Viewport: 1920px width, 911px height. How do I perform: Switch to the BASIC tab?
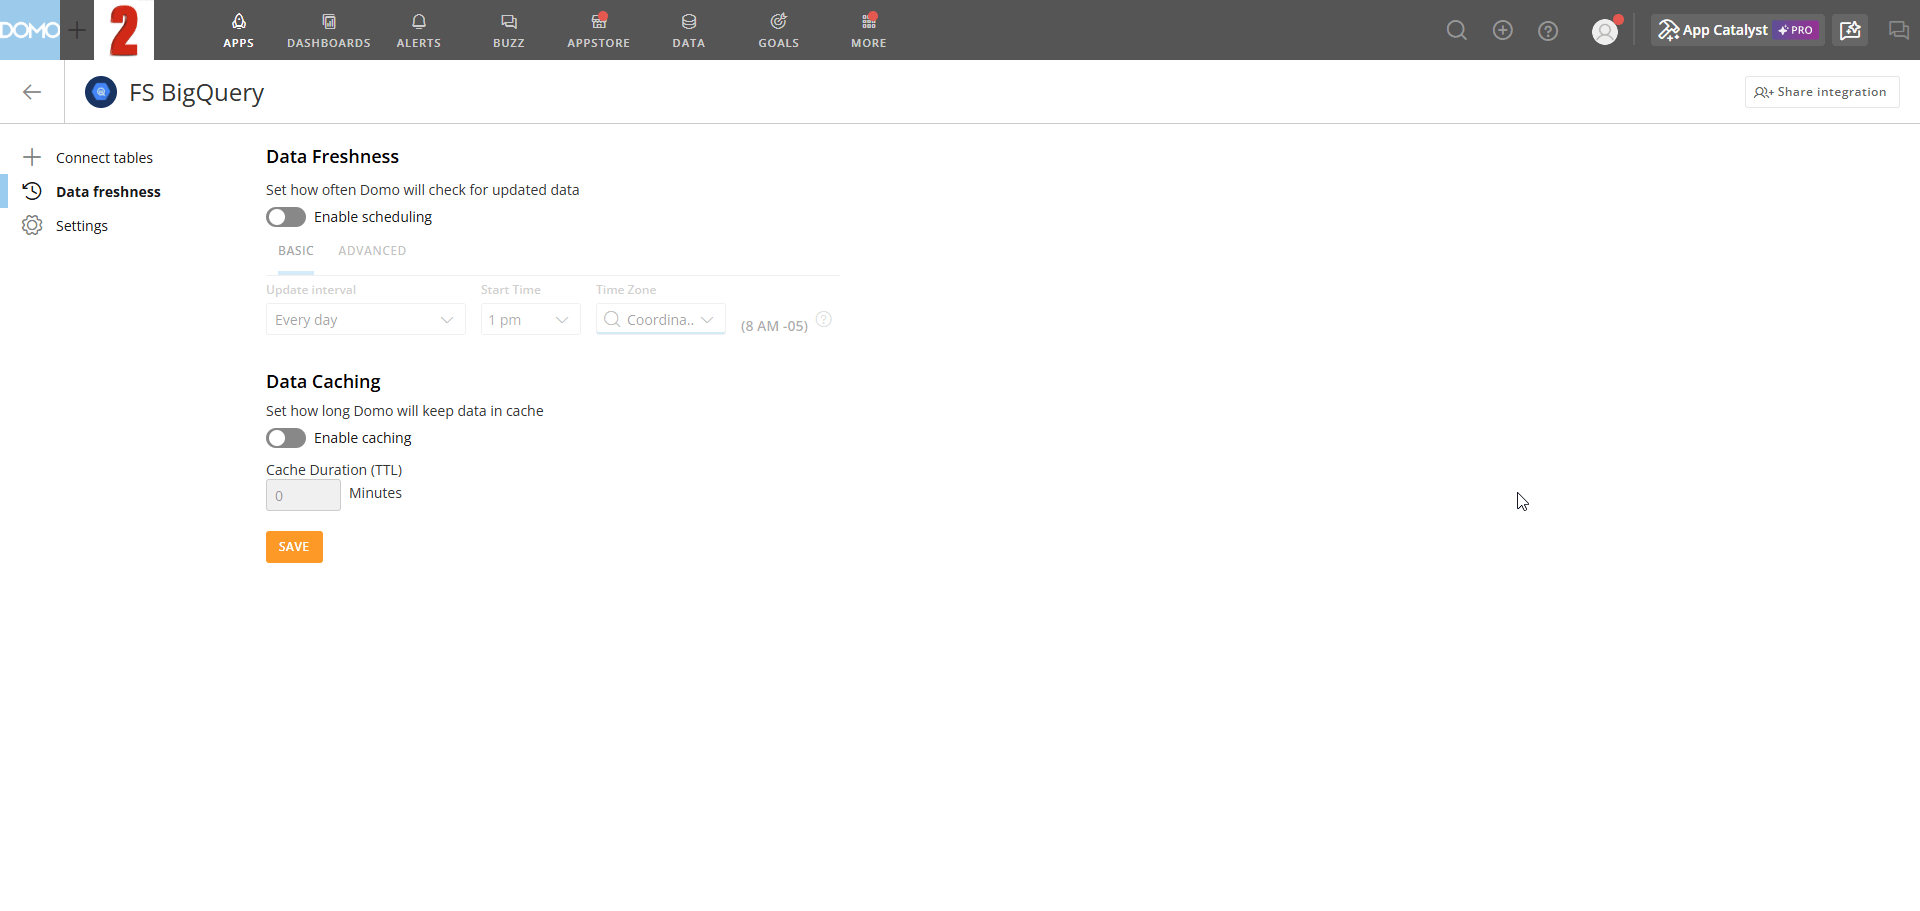pyautogui.click(x=296, y=251)
